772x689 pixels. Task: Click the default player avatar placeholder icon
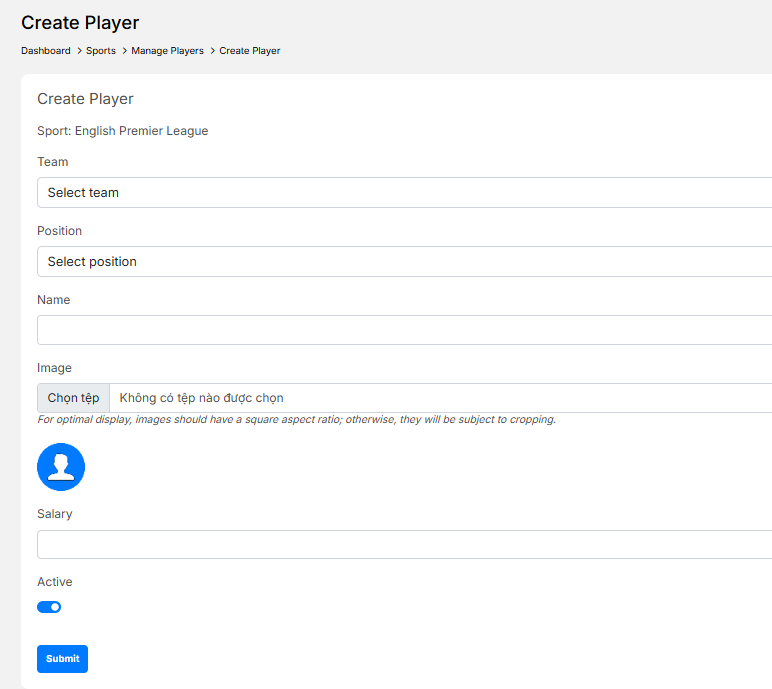[x=61, y=467]
